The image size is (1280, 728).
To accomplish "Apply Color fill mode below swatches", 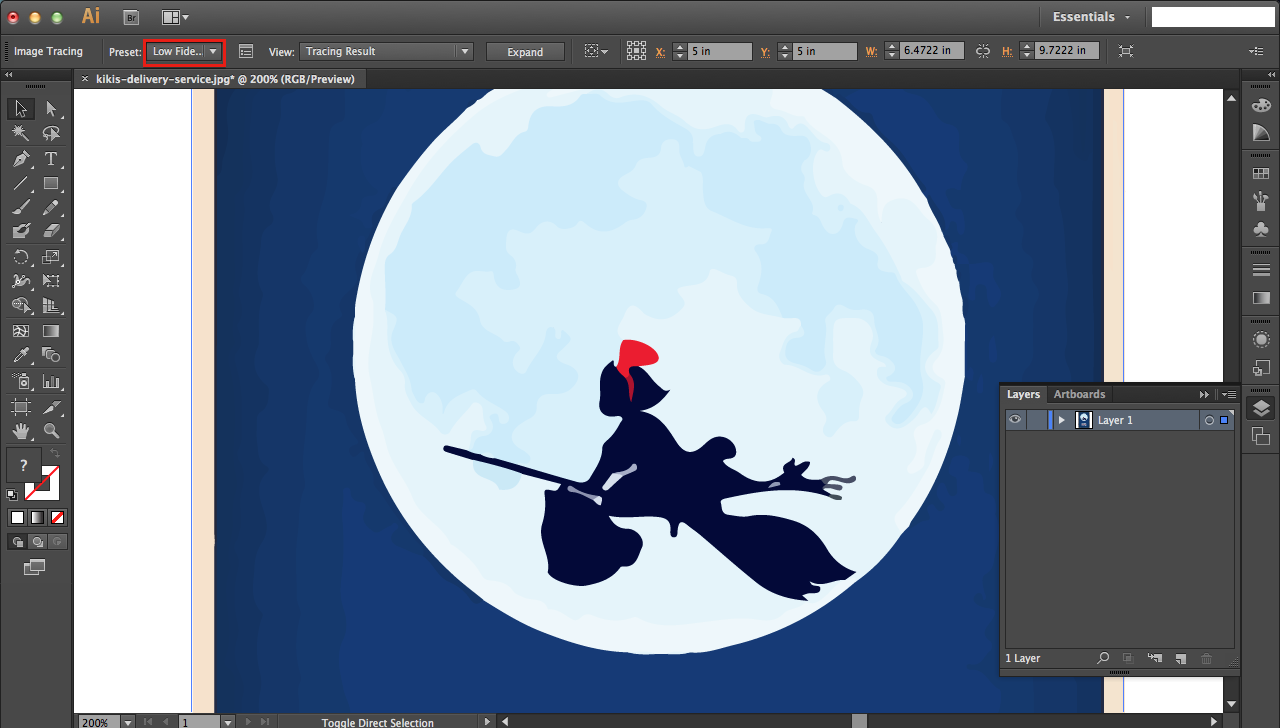I will click(x=17, y=517).
